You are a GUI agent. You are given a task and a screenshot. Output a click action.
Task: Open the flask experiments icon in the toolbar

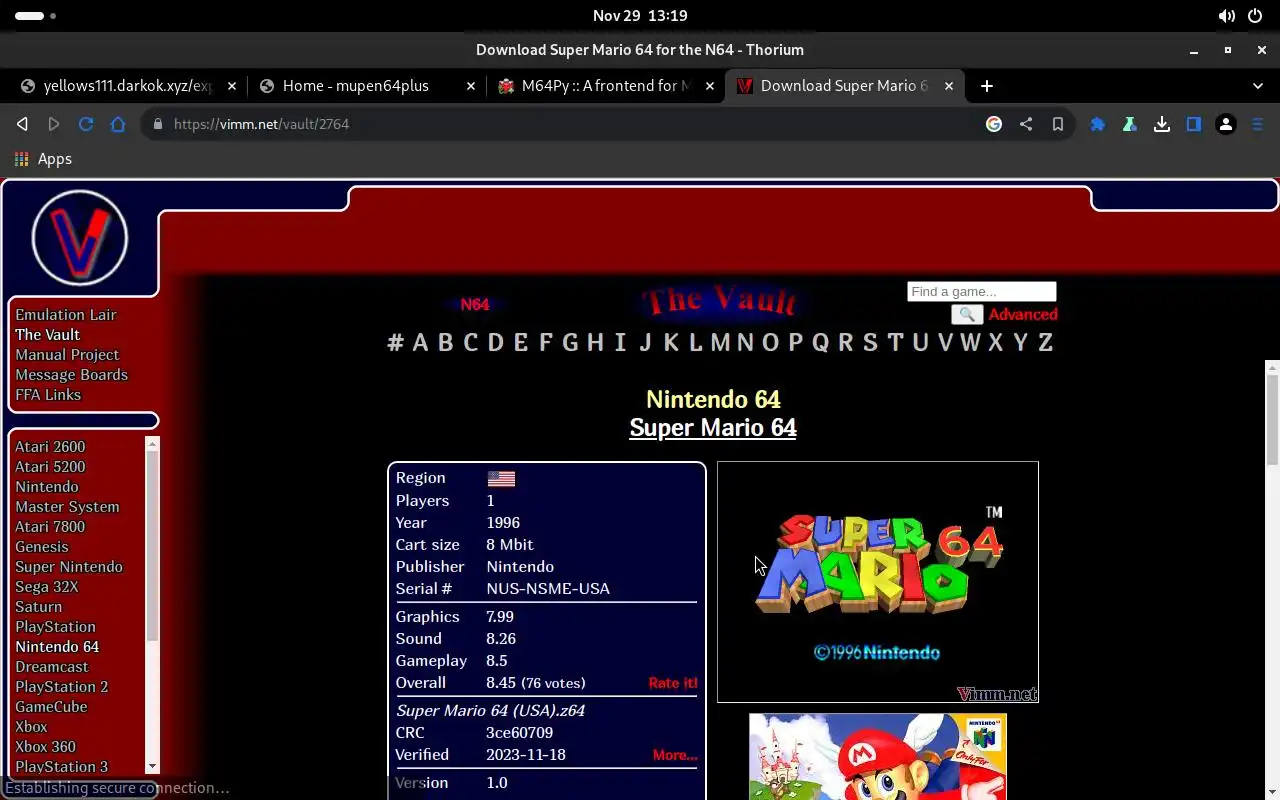1130,124
